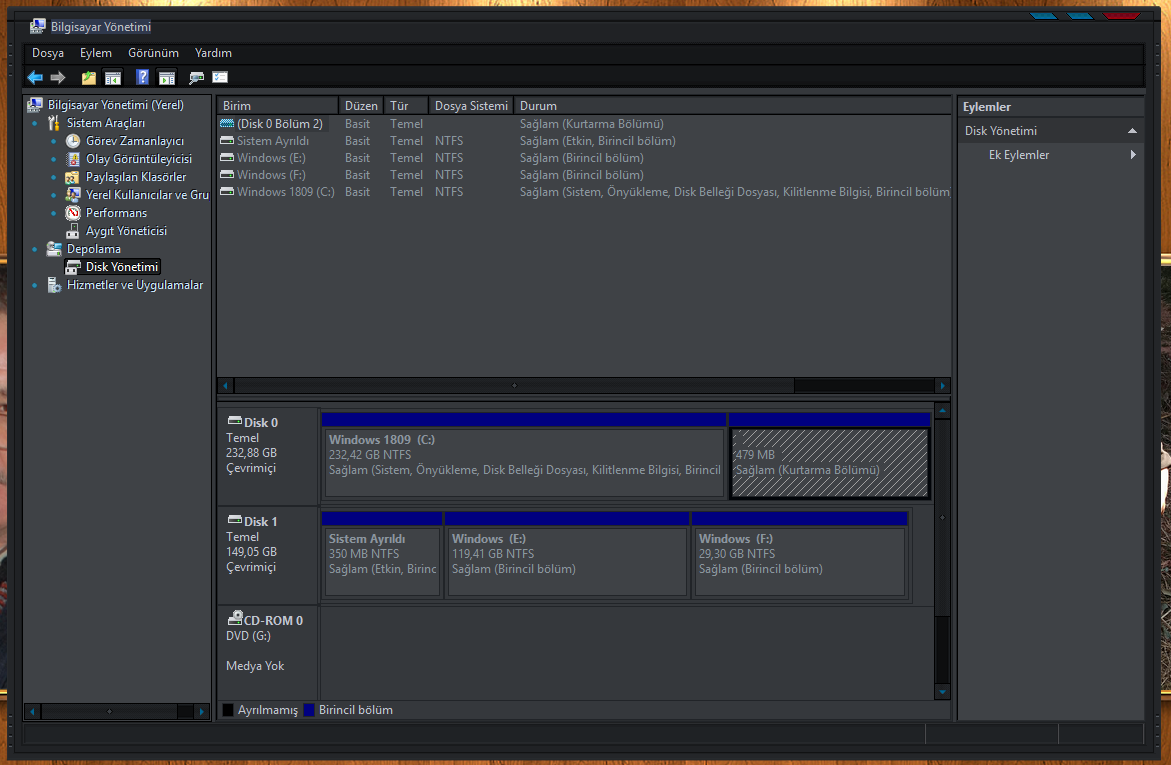
Task: Click the Bilgisayar Yönetimi title bar icon
Action: pyautogui.click(x=37, y=26)
